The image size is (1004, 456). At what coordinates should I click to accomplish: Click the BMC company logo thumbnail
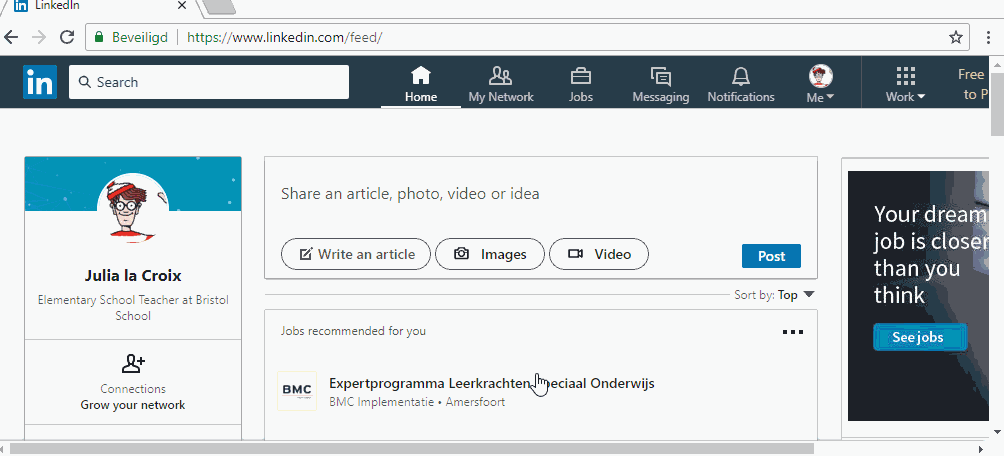coord(297,391)
